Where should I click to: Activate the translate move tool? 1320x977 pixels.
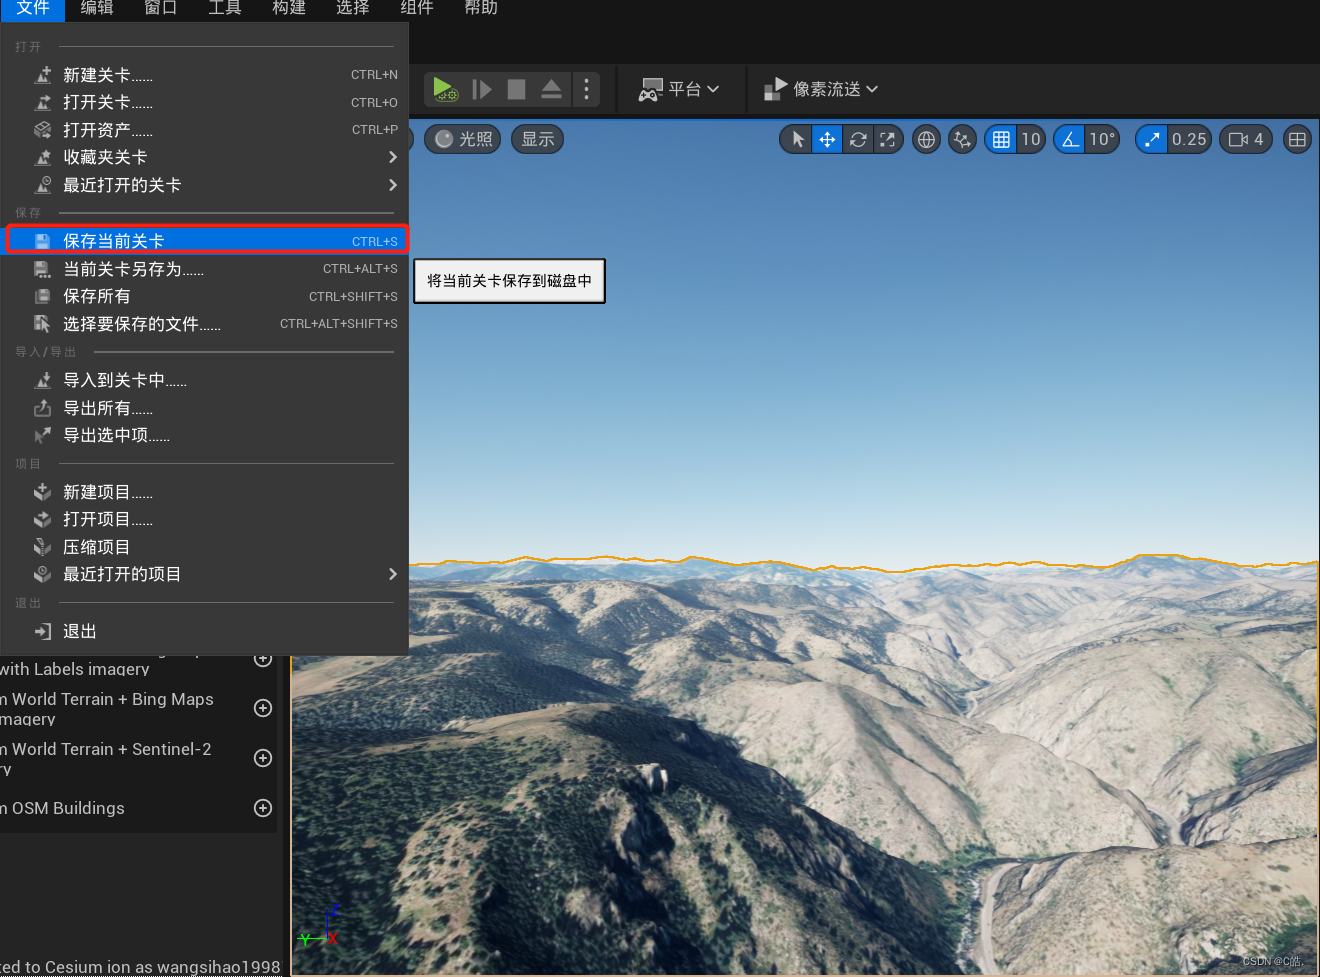coord(827,139)
